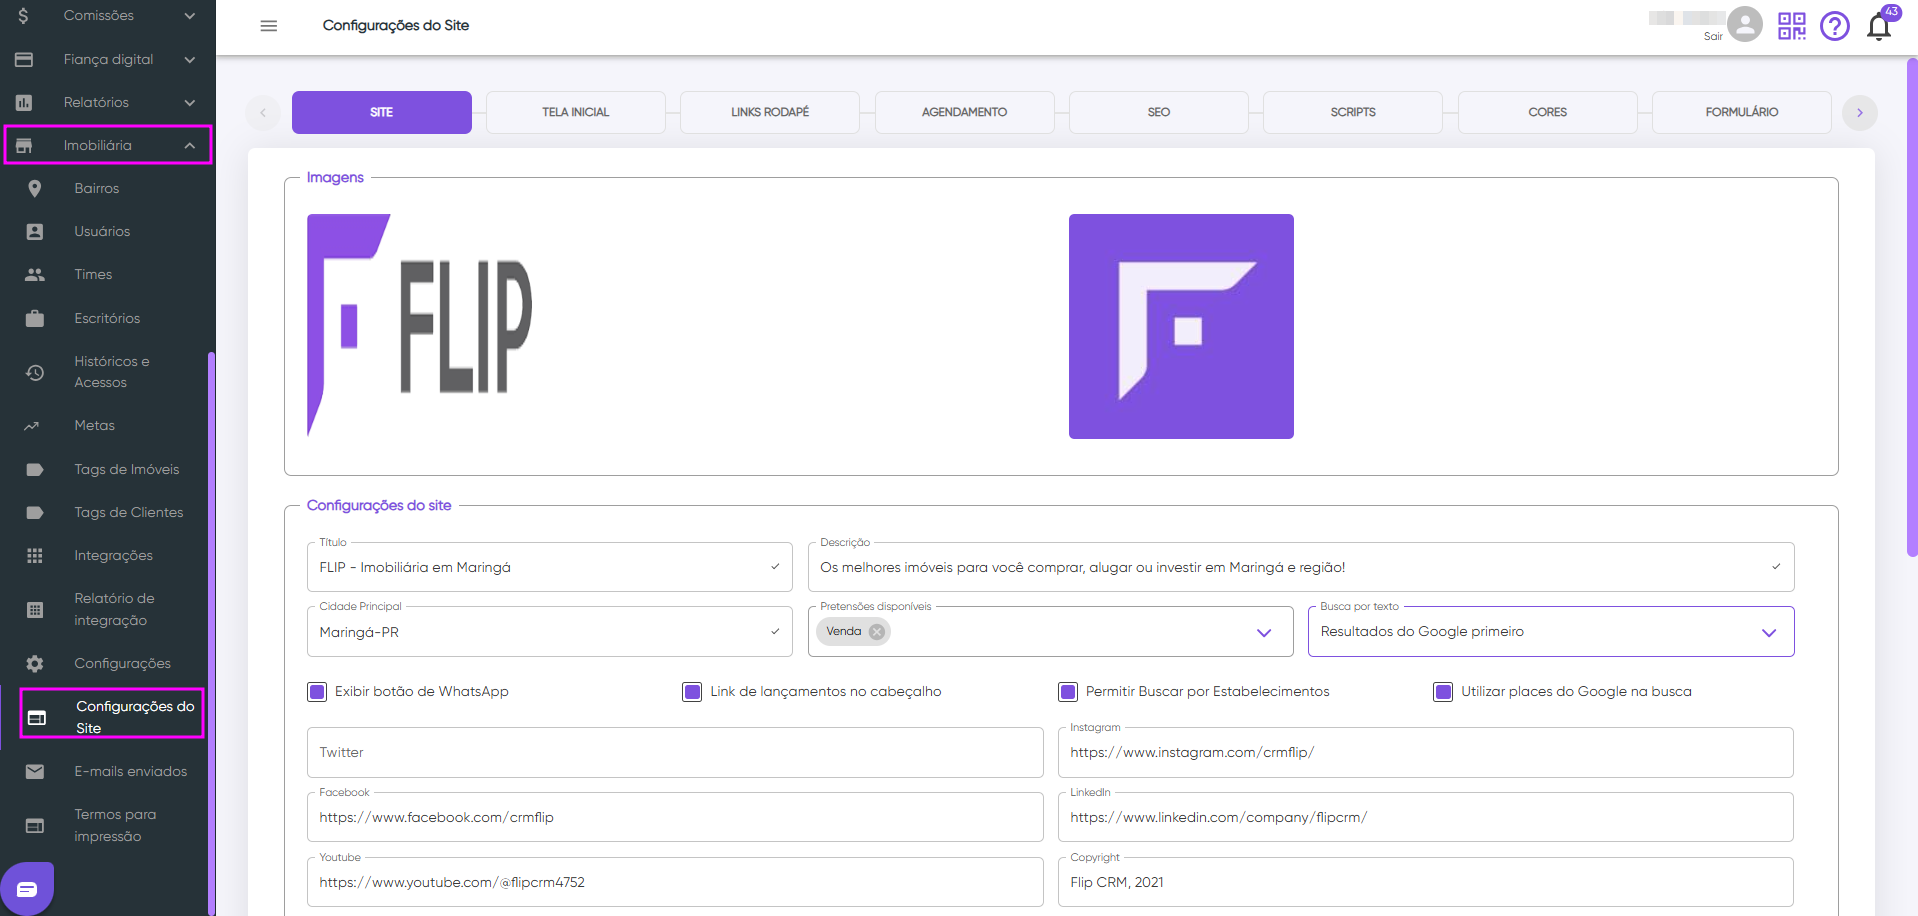This screenshot has width=1918, height=916.
Task: Open the FORMULÁRIO tab
Action: [1742, 112]
